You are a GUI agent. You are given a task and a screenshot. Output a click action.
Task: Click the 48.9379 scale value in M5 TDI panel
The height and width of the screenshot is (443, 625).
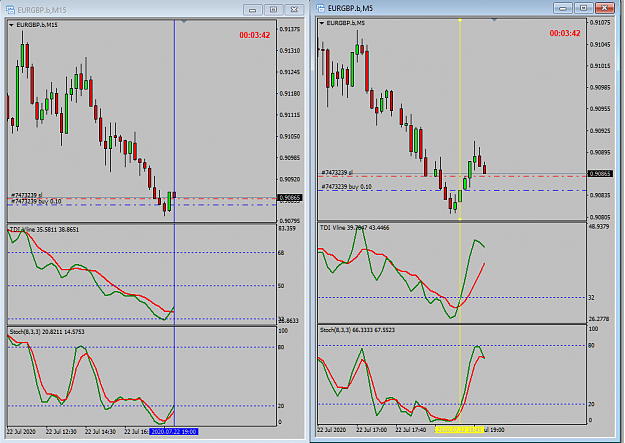tap(599, 226)
